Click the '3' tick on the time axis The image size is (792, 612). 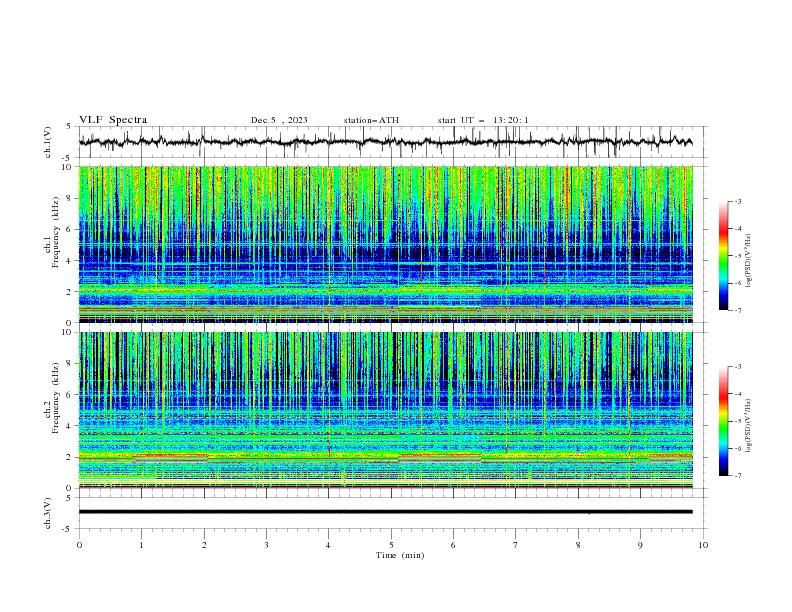click(266, 545)
